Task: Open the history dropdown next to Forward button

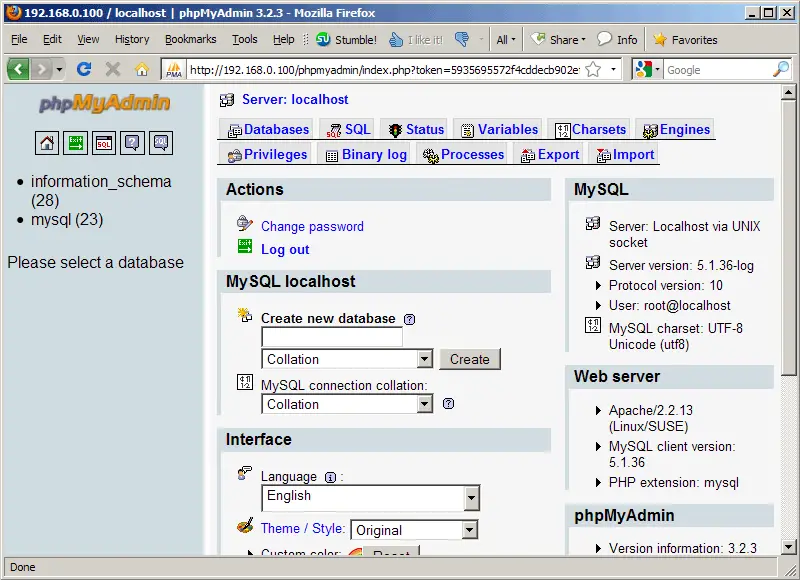Action: 59,69
